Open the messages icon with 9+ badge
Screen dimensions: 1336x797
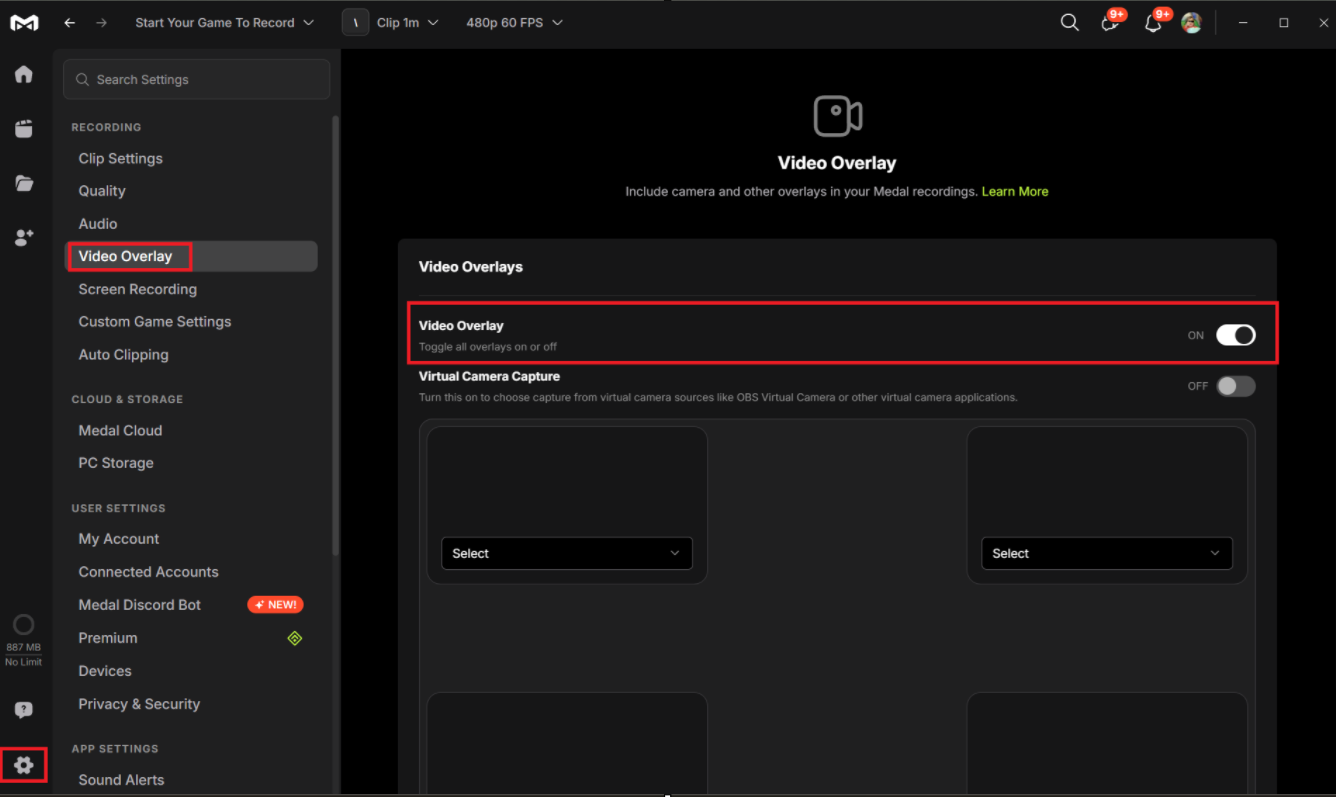[1110, 23]
